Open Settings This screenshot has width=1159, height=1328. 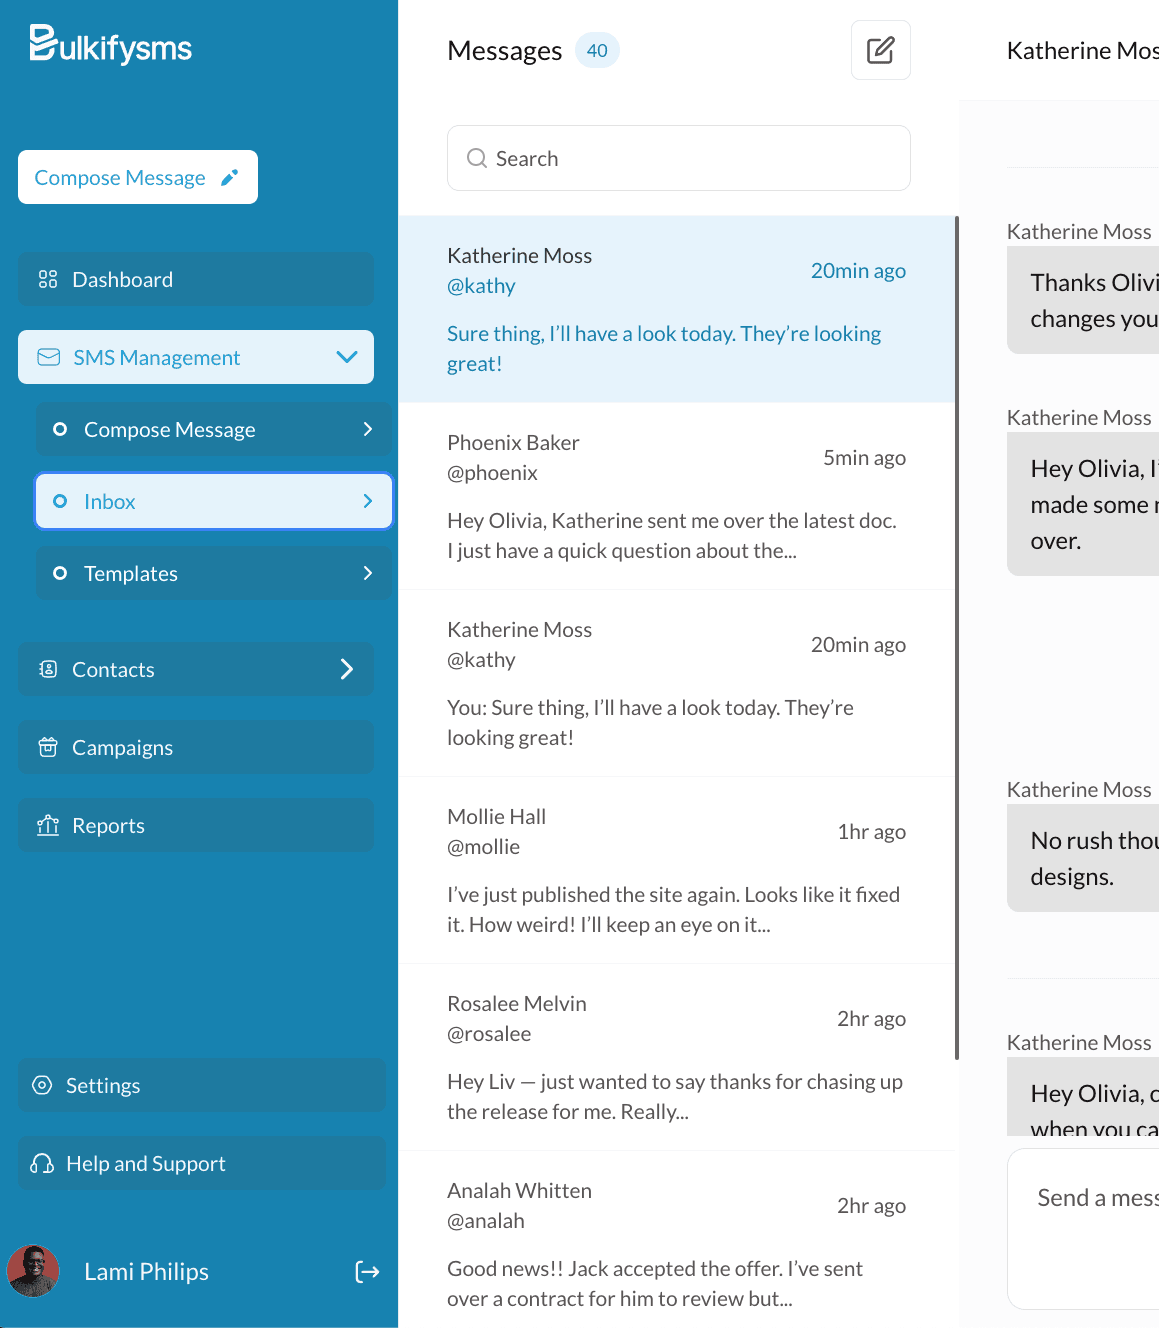(202, 1085)
